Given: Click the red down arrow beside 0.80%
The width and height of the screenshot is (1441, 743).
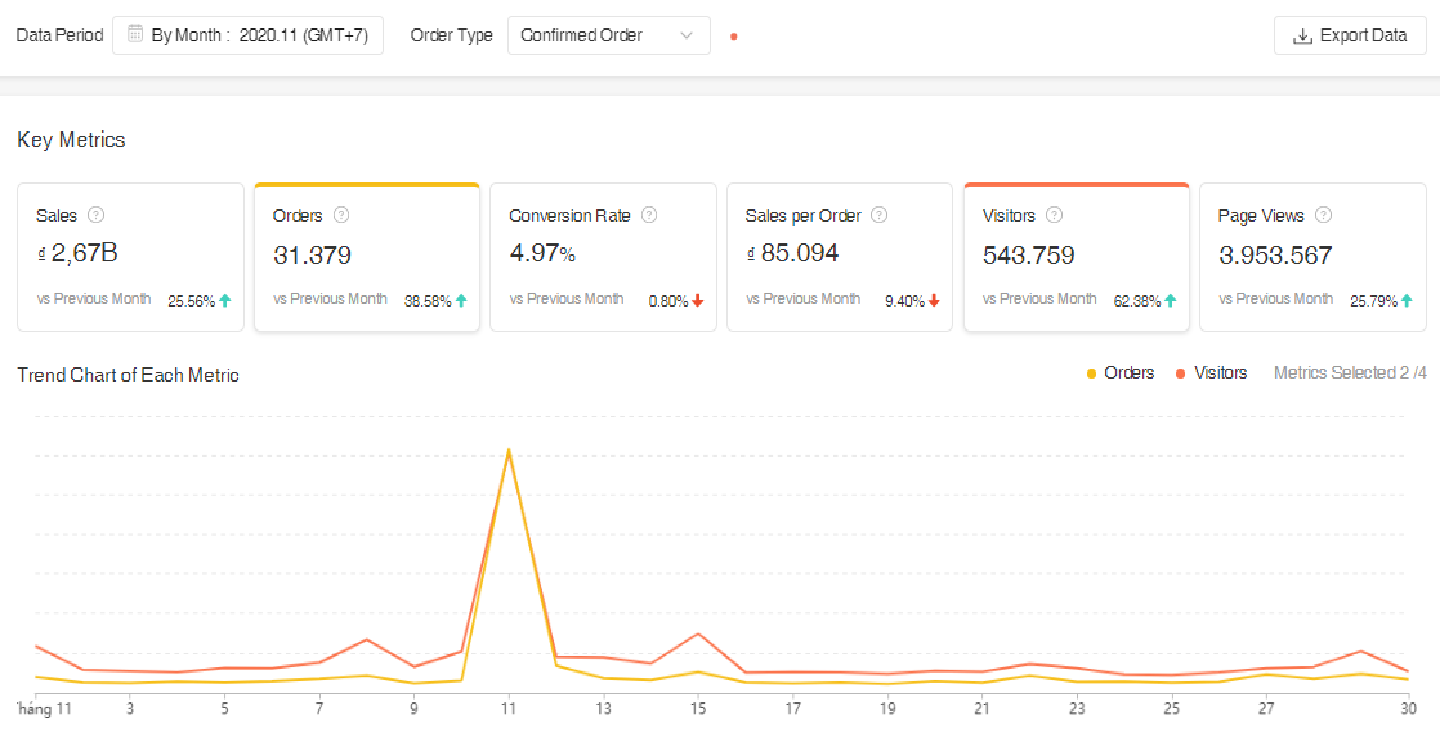Looking at the screenshot, I should (x=698, y=300).
